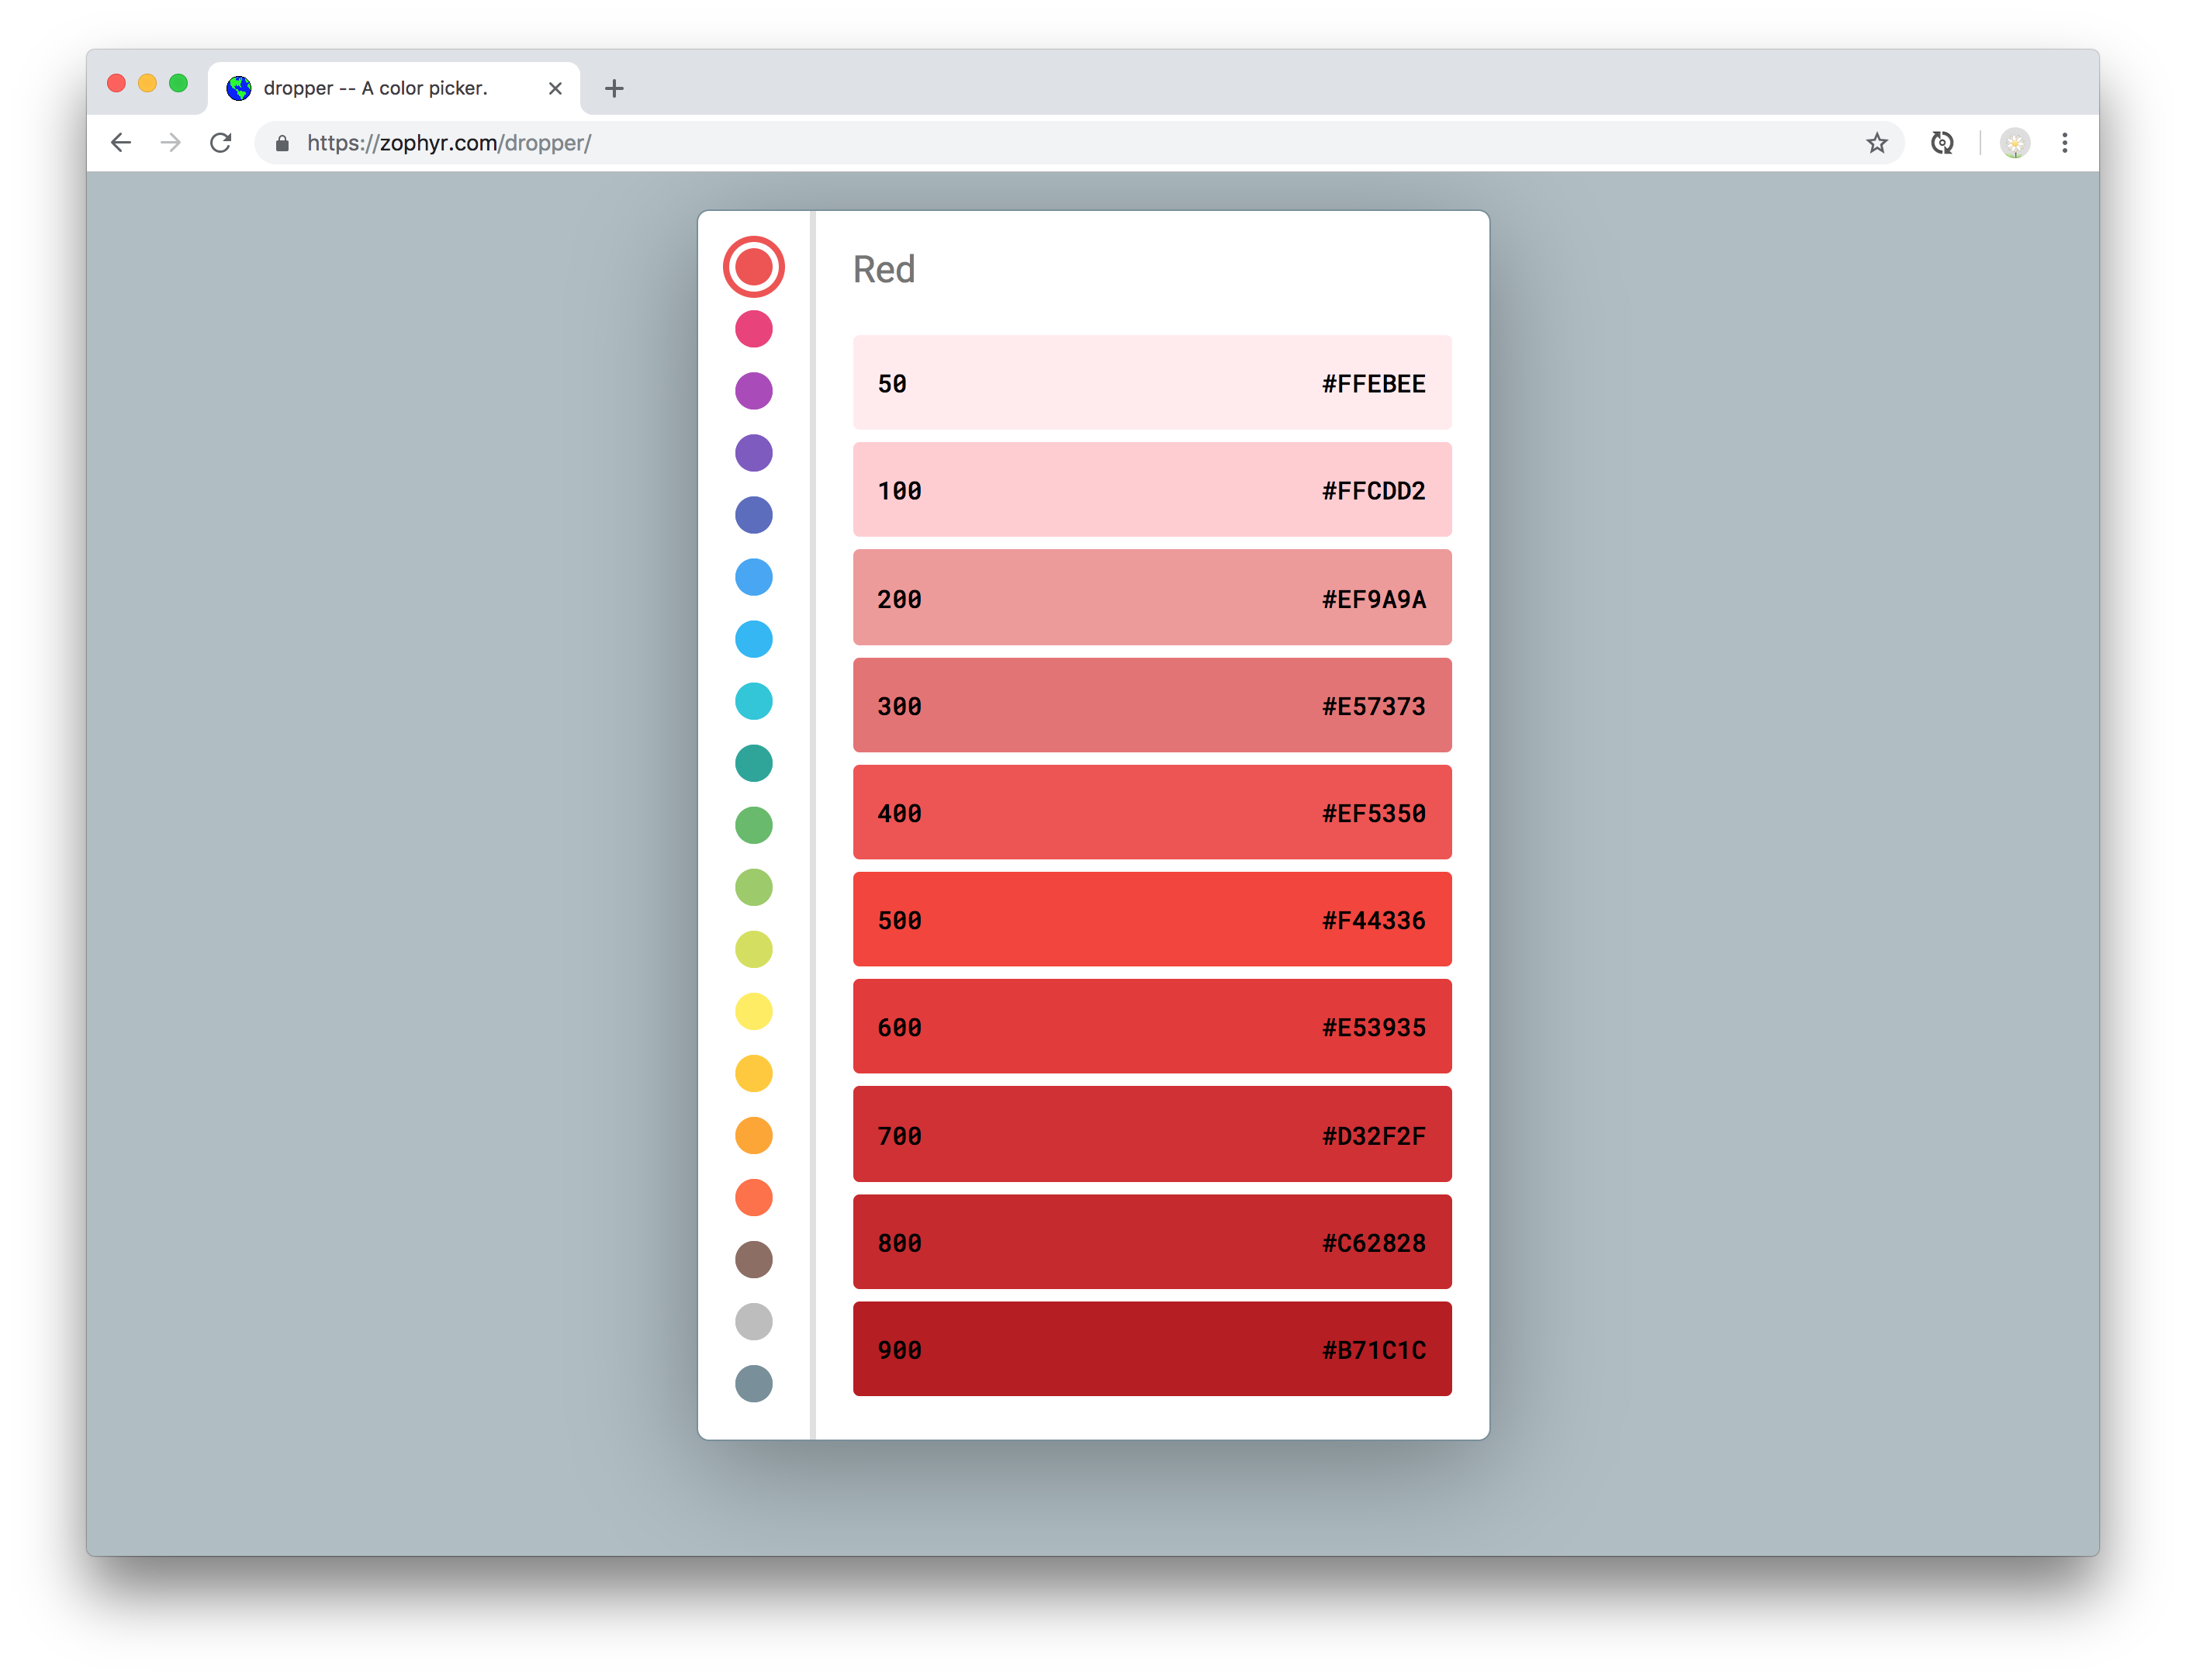Choose the teal palette dot

tap(753, 763)
